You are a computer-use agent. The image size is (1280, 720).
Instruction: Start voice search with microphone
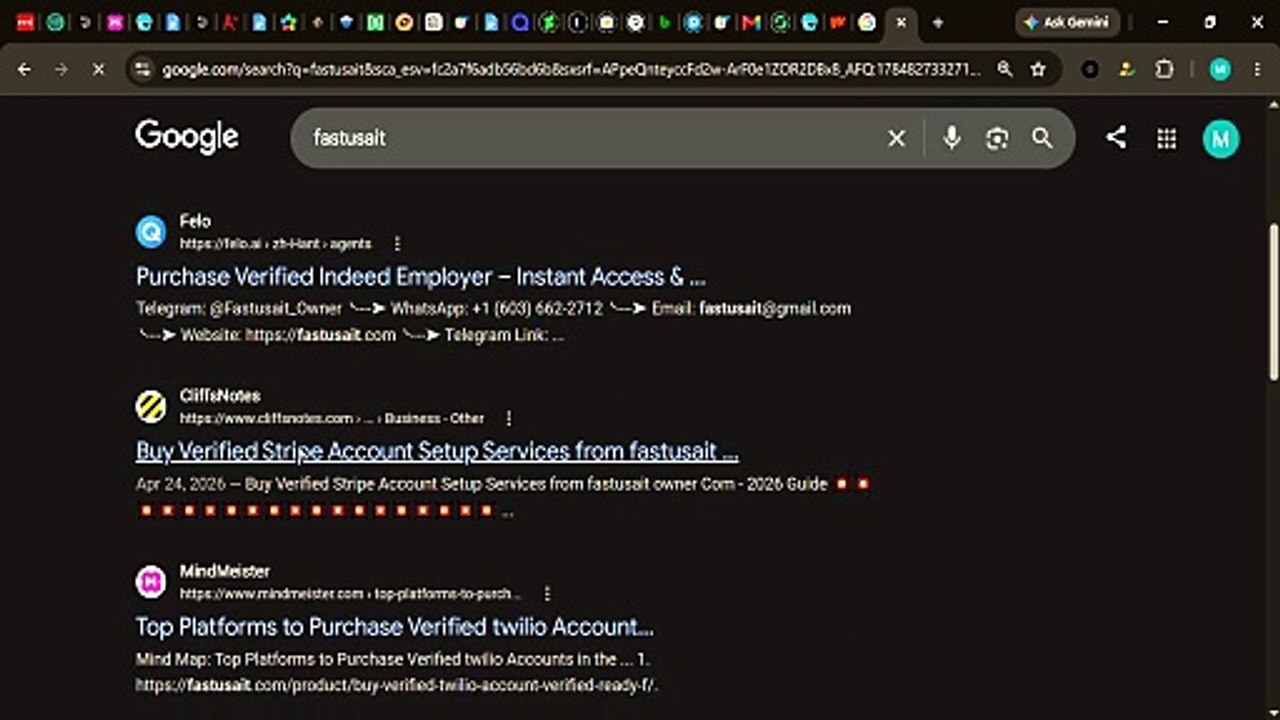pyautogui.click(x=951, y=138)
